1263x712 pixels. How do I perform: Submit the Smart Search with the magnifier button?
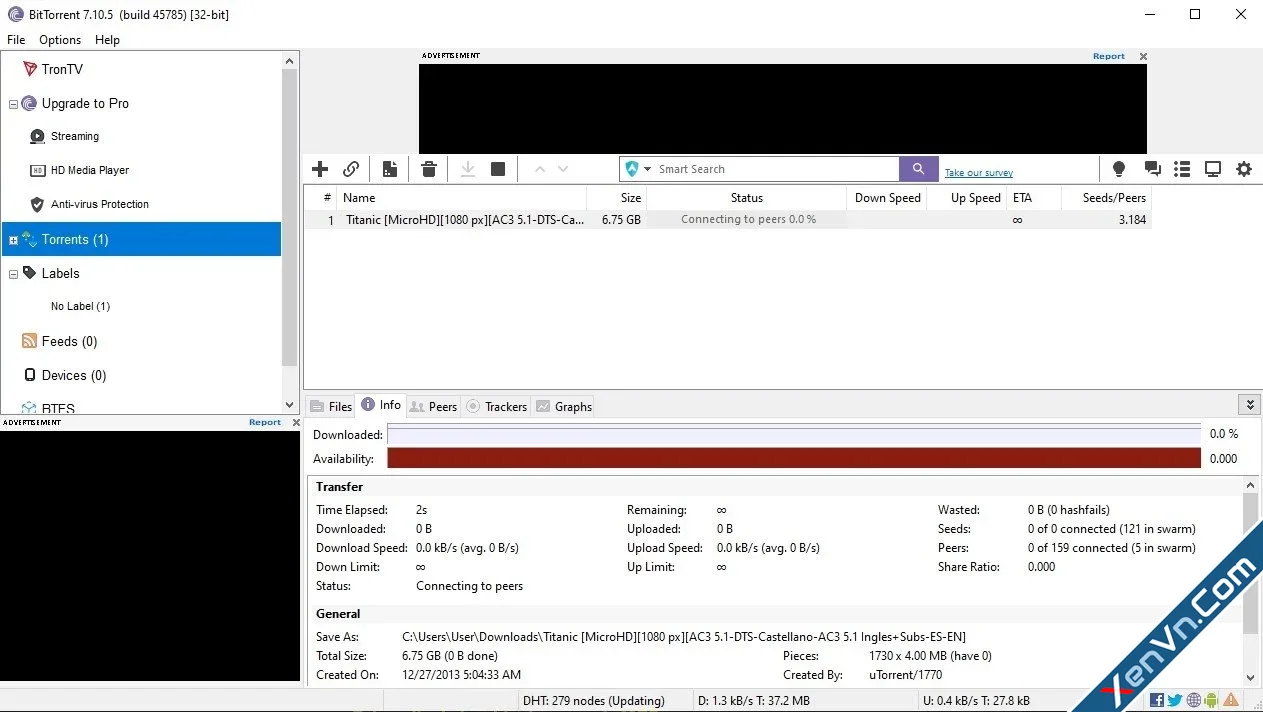919,169
